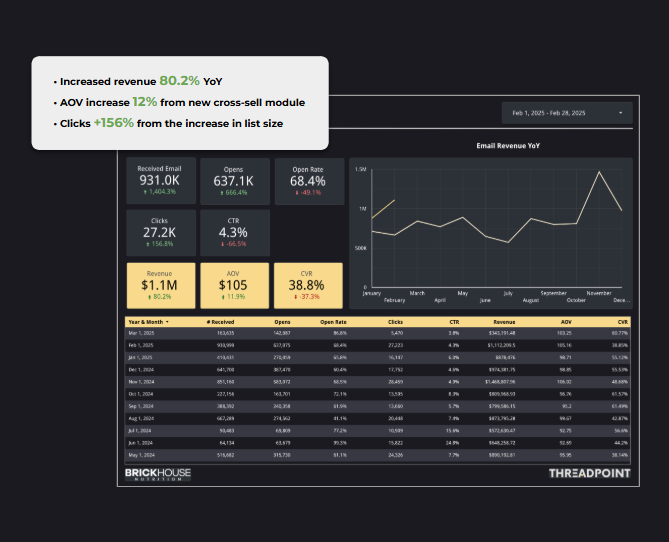The width and height of the screenshot is (669, 542).
Task: Open the date range dropdown
Action: pyautogui.click(x=567, y=113)
